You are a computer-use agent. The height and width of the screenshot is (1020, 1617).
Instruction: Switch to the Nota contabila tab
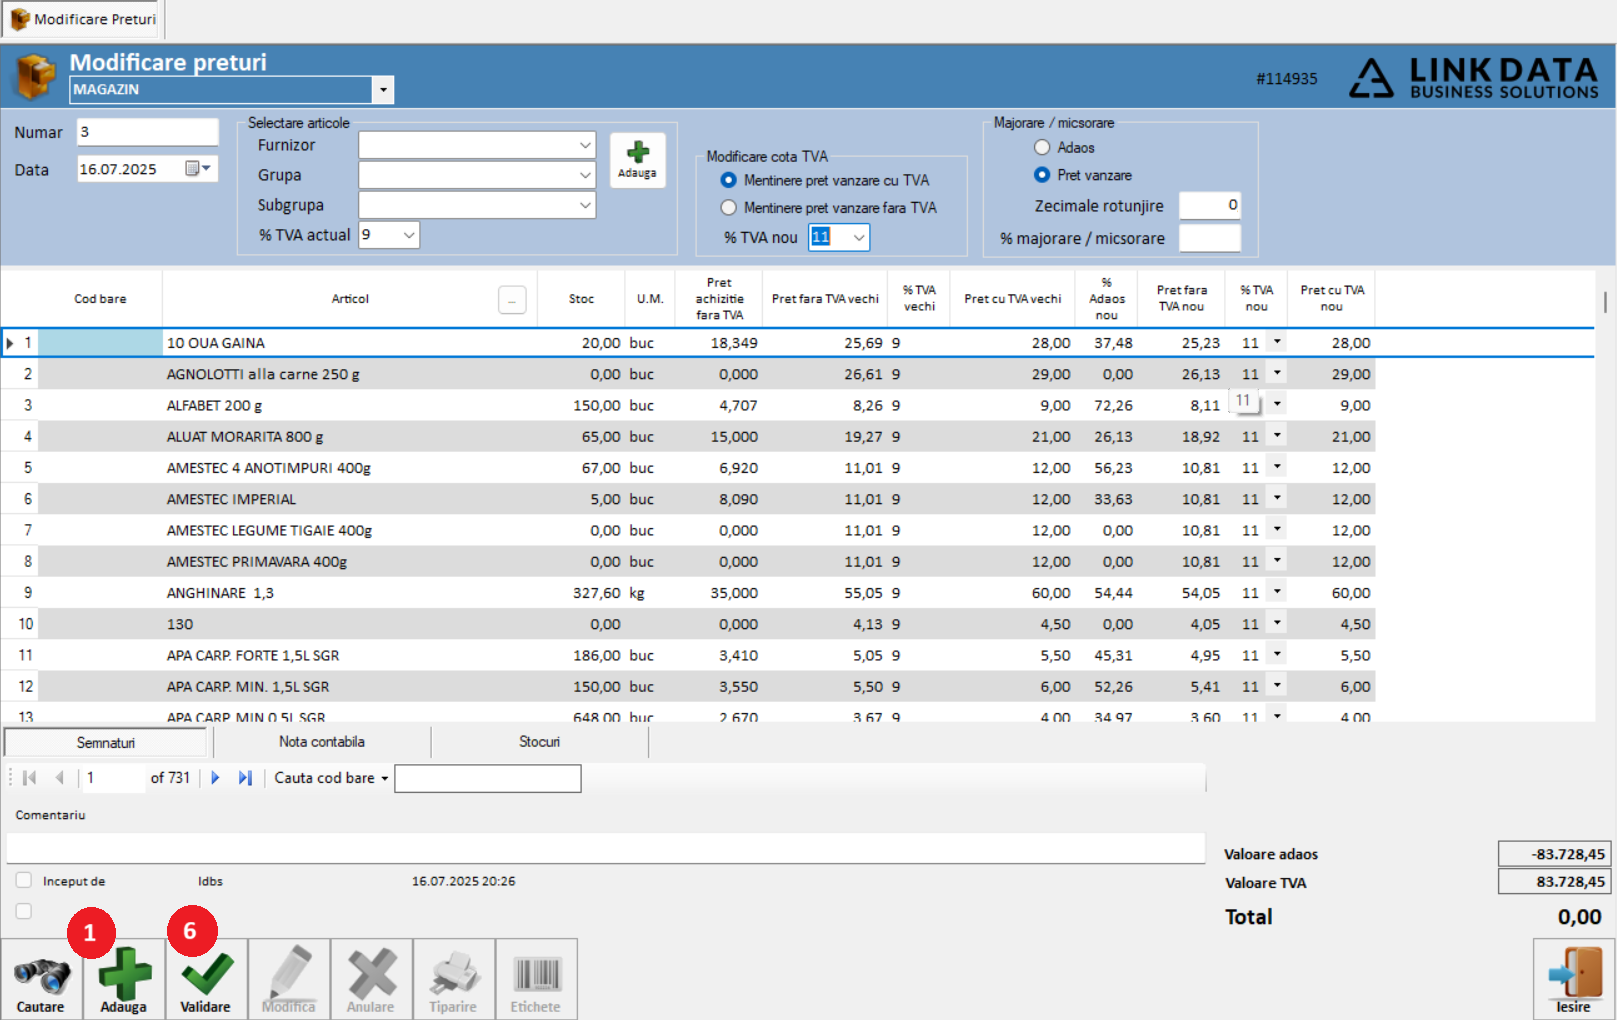322,742
